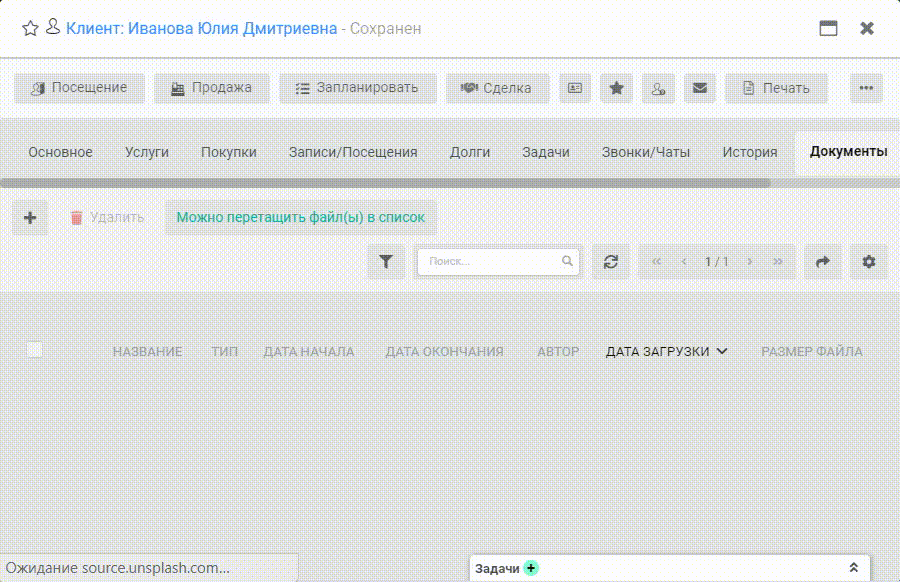Go to first page double arrow

(x=657, y=262)
